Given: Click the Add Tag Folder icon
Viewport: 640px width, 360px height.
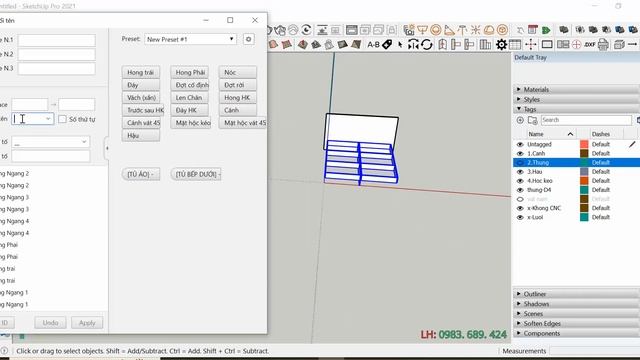Looking at the screenshot, I should [532, 120].
